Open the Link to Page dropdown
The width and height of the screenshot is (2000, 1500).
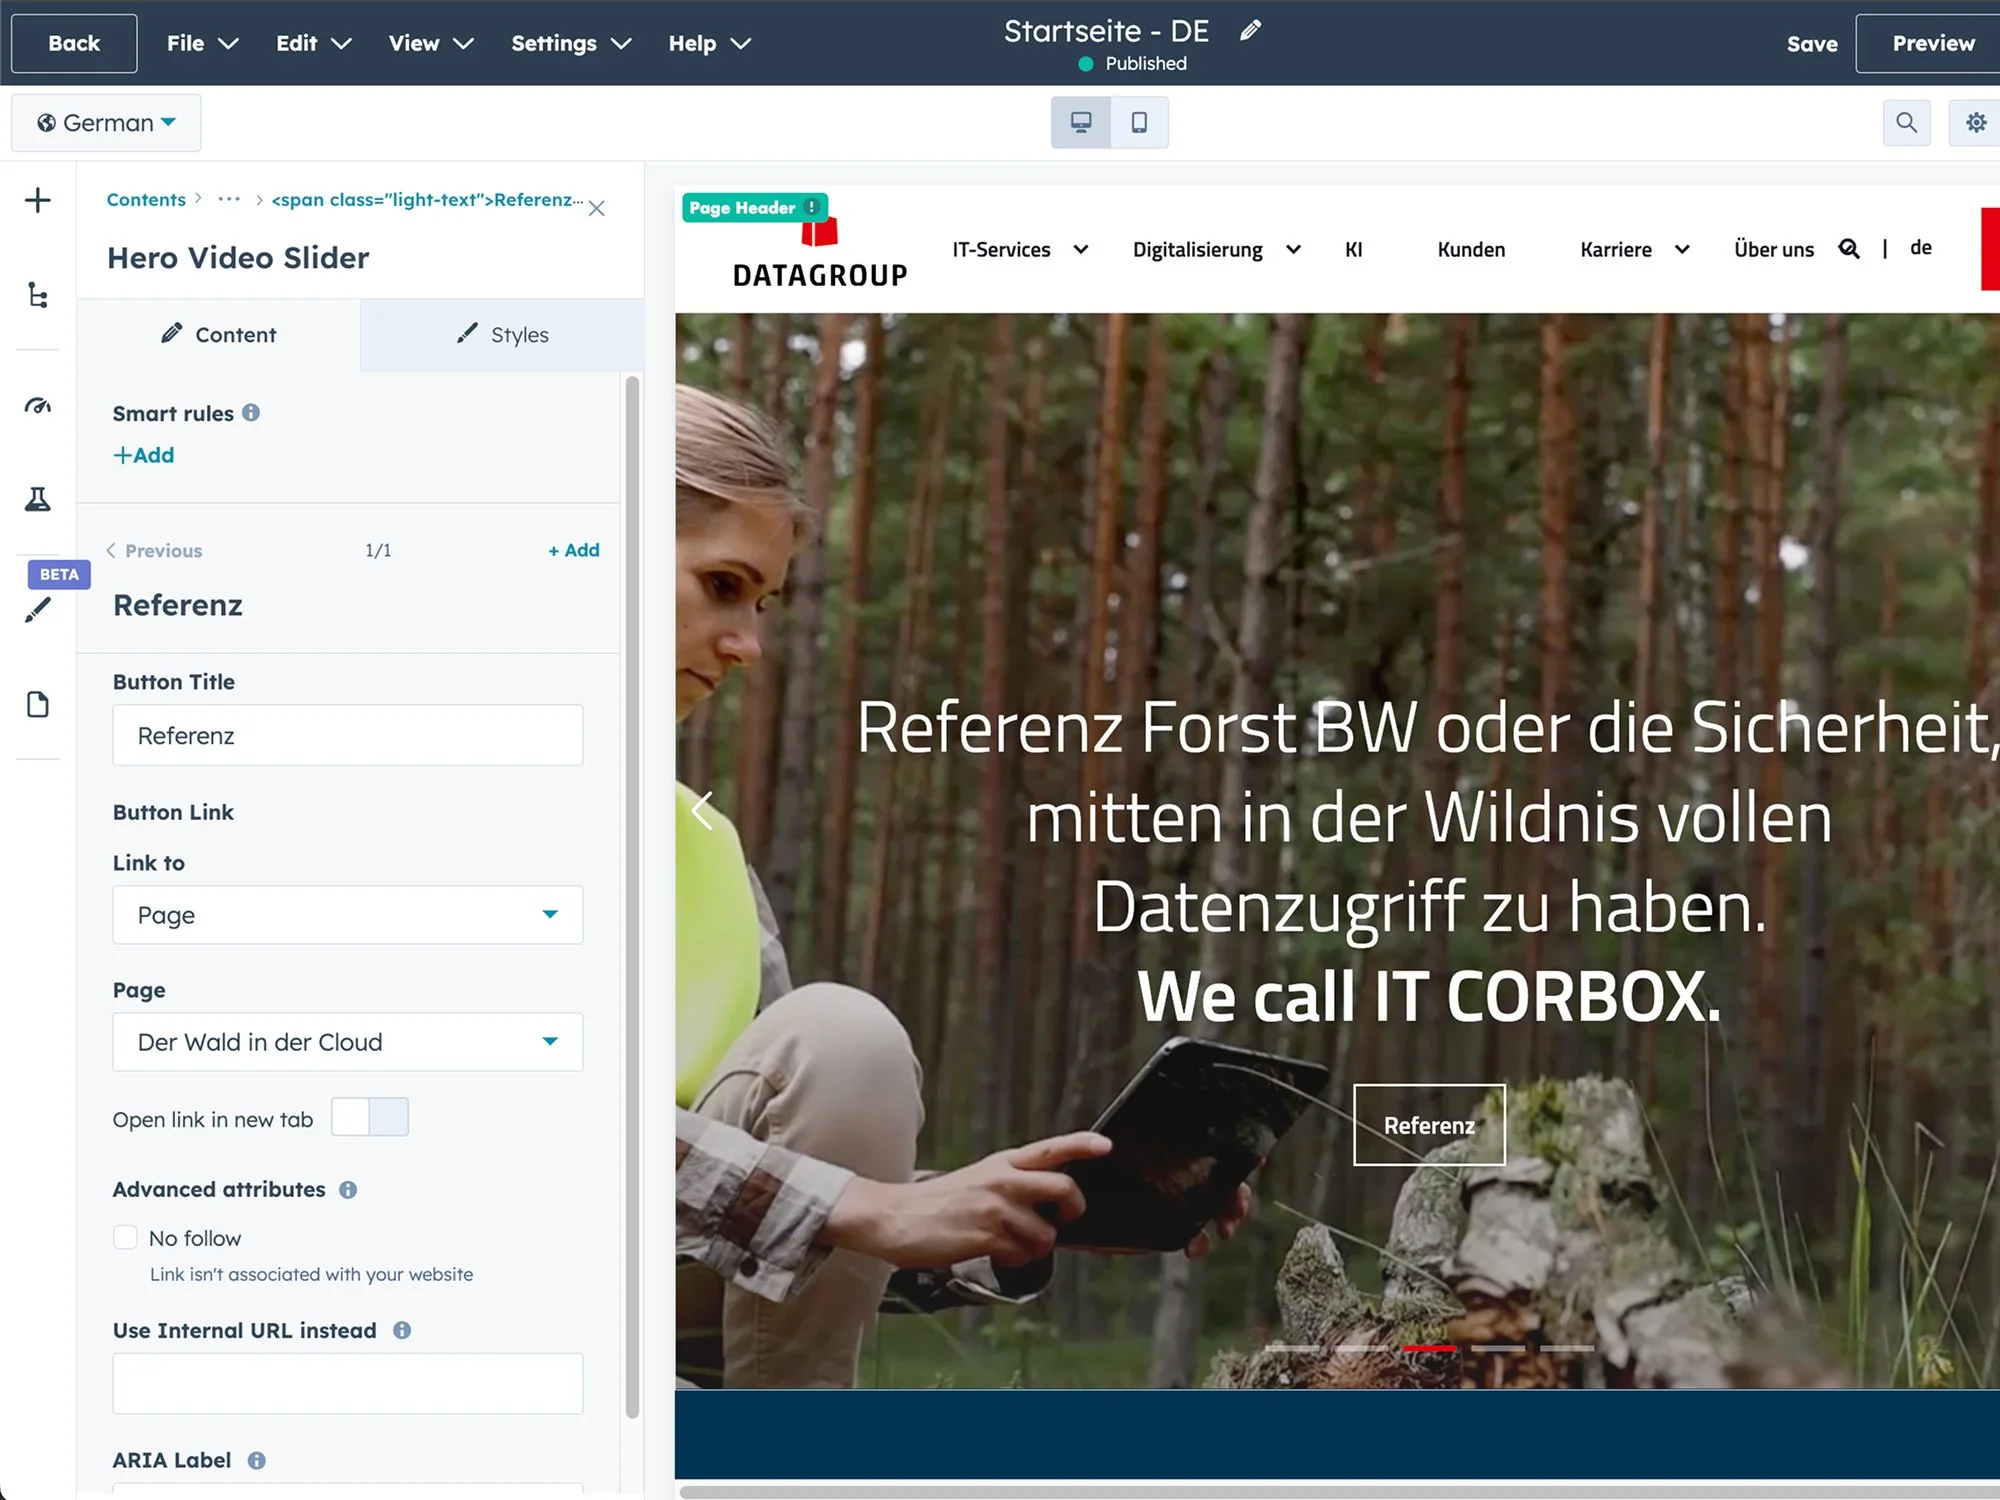click(347, 915)
